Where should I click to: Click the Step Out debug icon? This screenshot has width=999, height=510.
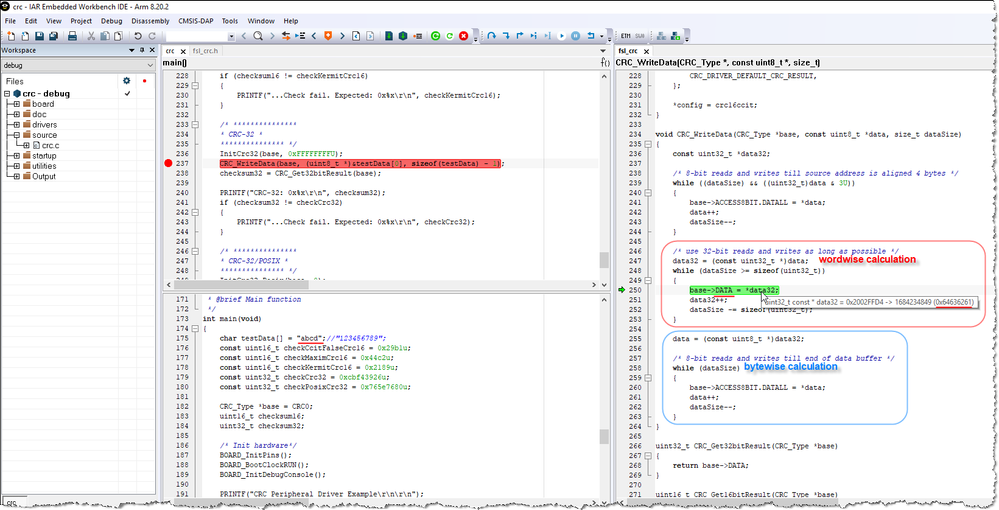tap(520, 36)
